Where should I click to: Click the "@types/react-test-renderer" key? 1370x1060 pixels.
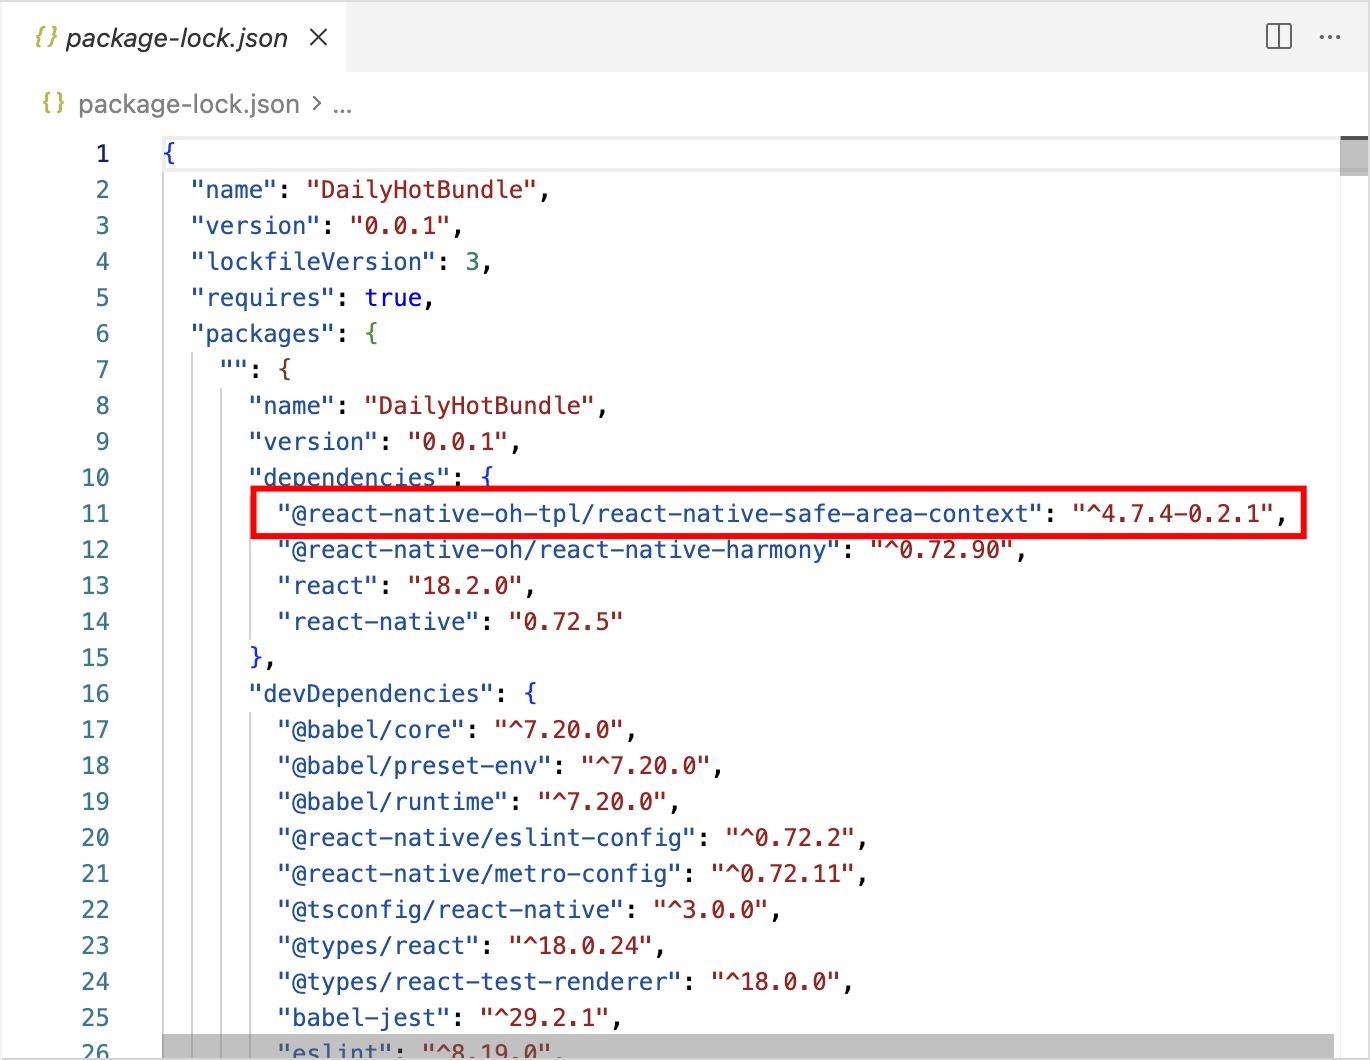click(x=480, y=982)
